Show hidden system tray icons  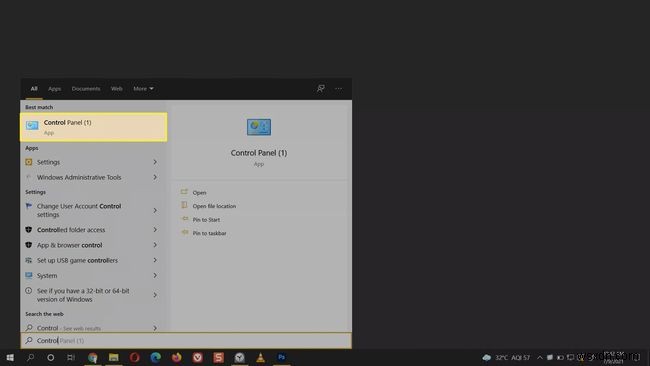point(540,357)
